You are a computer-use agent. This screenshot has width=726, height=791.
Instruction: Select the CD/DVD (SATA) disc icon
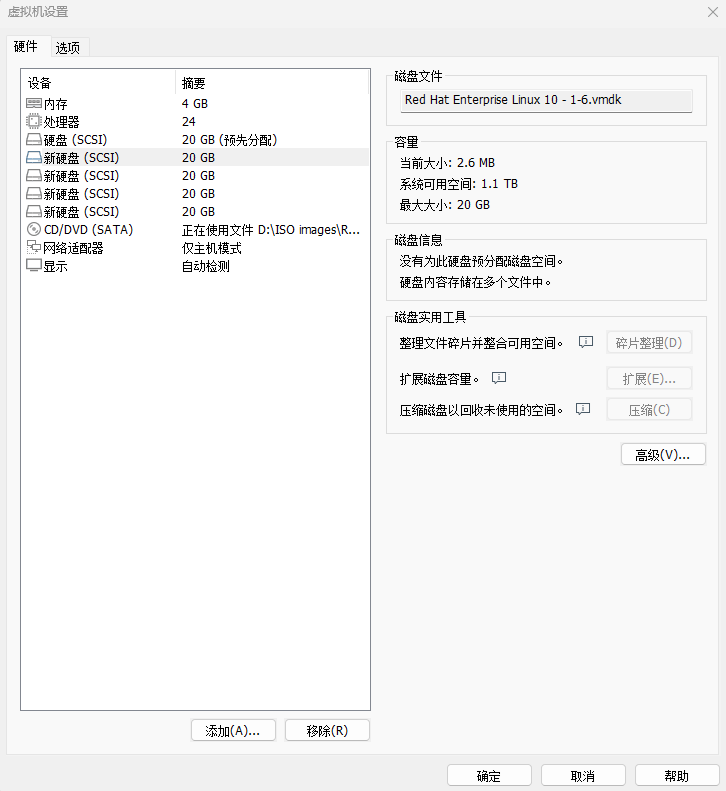(x=33, y=229)
